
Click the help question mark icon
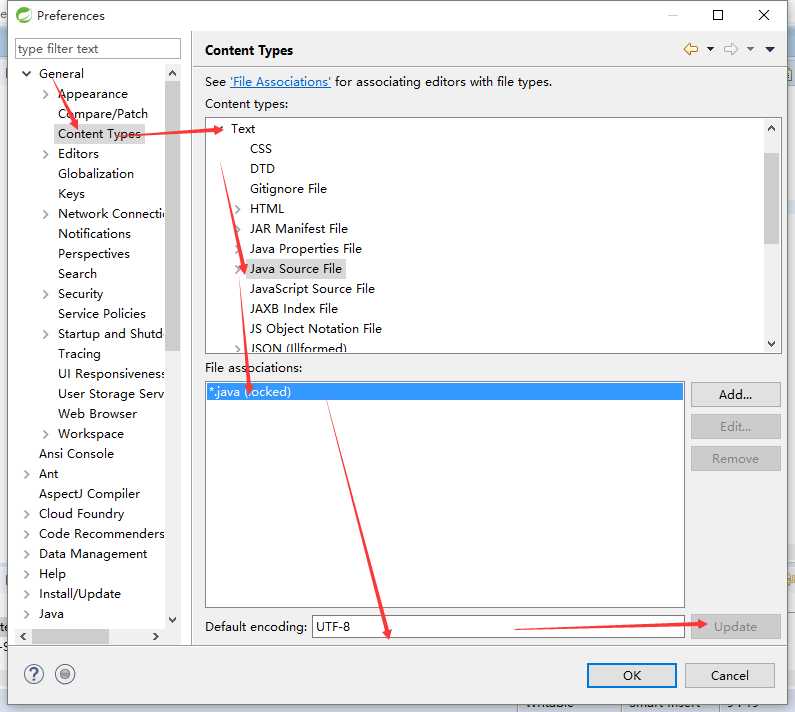tap(33, 674)
